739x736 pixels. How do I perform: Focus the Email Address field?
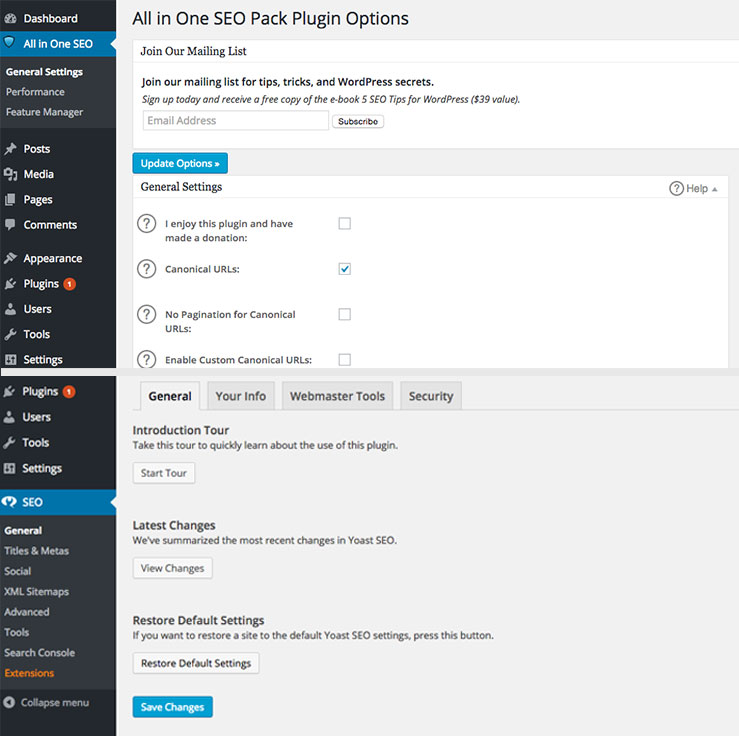tap(236, 121)
